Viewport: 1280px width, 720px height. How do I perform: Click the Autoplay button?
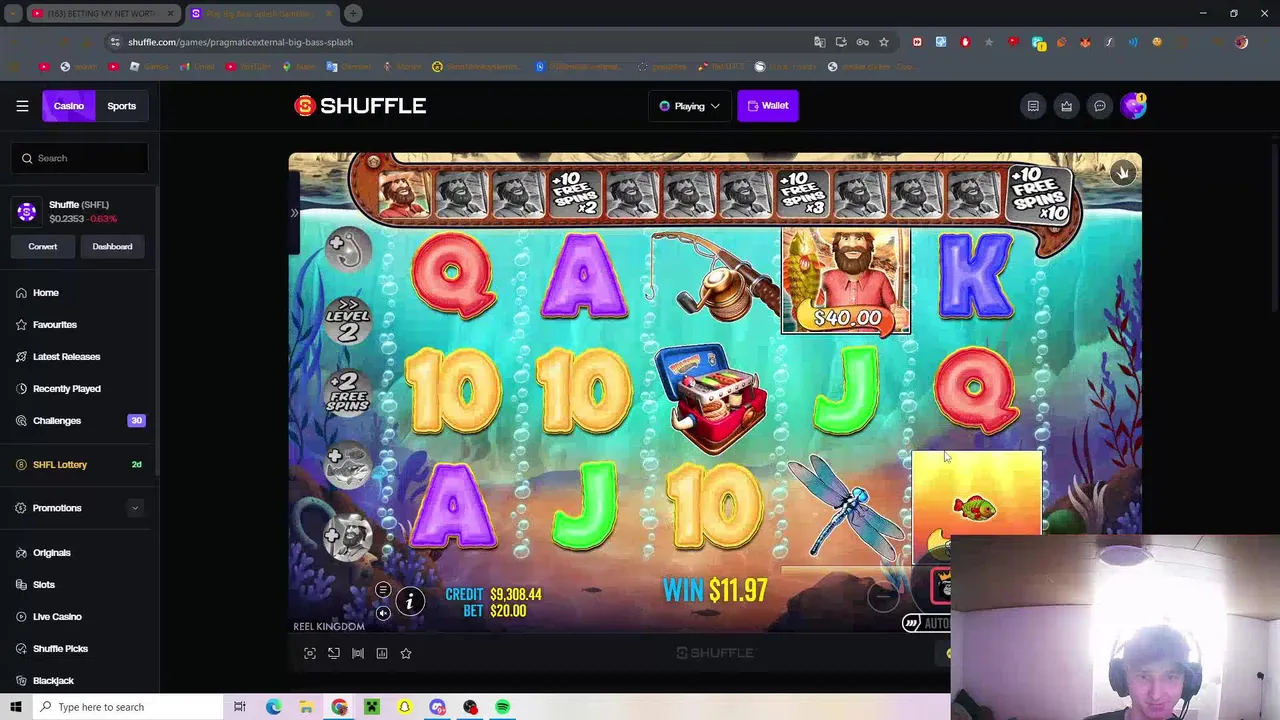(926, 623)
